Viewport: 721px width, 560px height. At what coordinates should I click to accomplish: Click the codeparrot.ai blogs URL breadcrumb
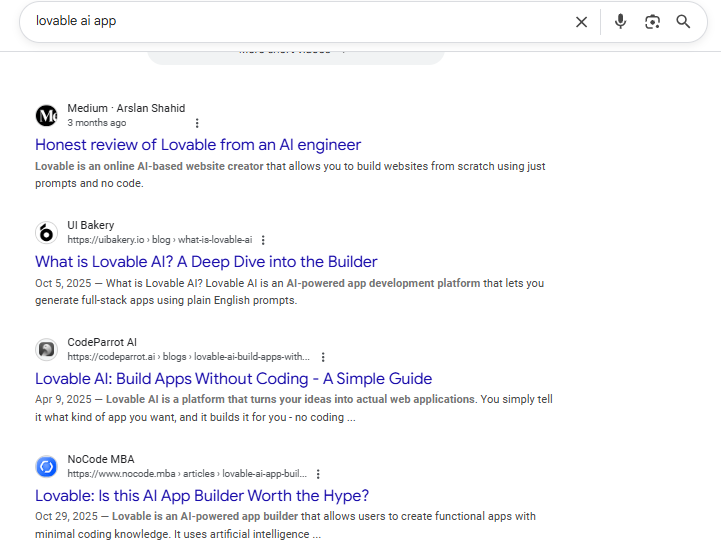pos(189,357)
